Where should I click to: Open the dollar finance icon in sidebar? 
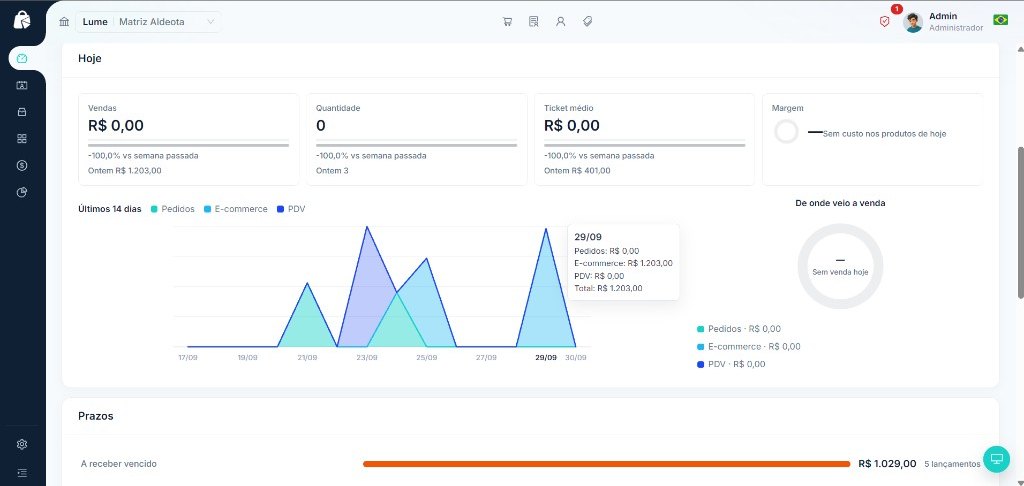pos(22,165)
